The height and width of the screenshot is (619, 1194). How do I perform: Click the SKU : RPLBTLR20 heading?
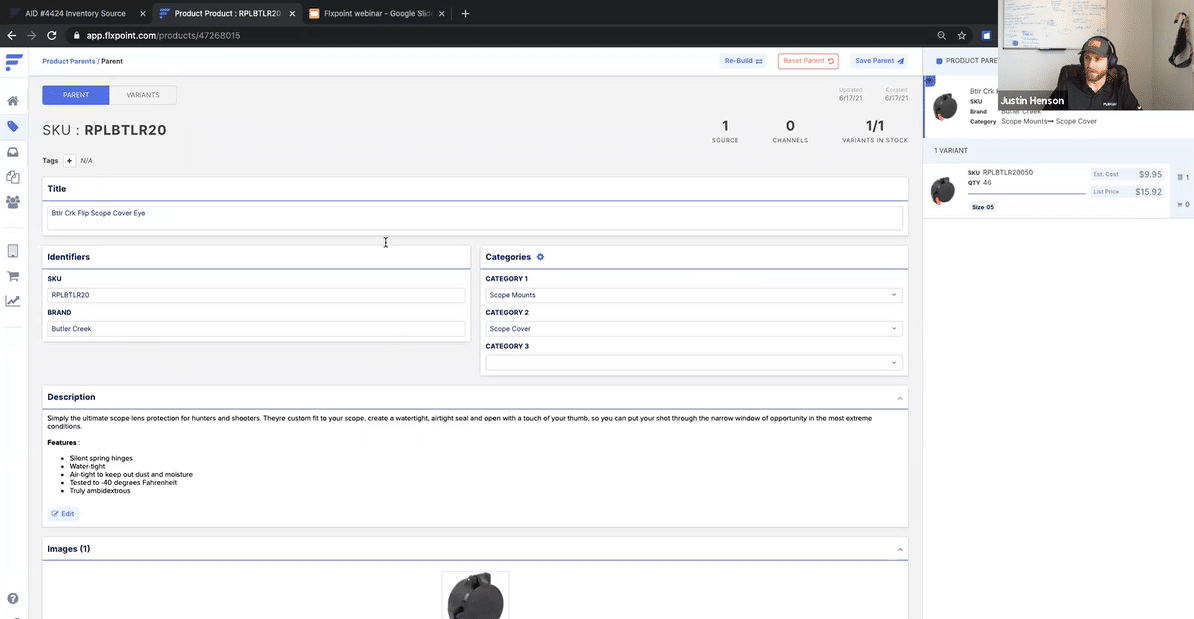click(x=104, y=130)
